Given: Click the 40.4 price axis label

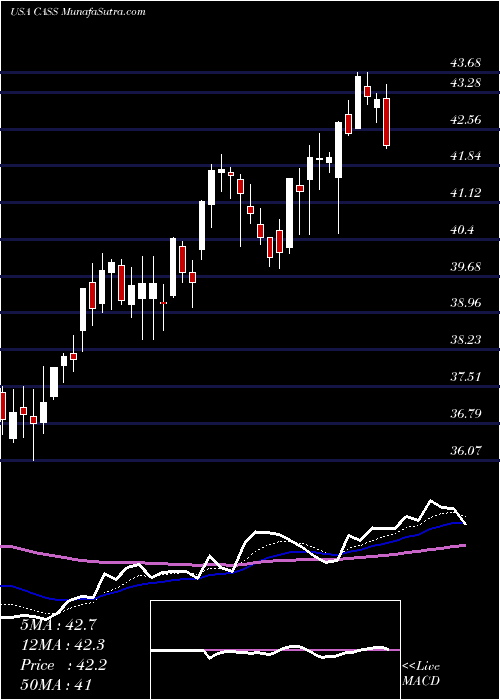Looking at the screenshot, I should (x=462, y=230).
